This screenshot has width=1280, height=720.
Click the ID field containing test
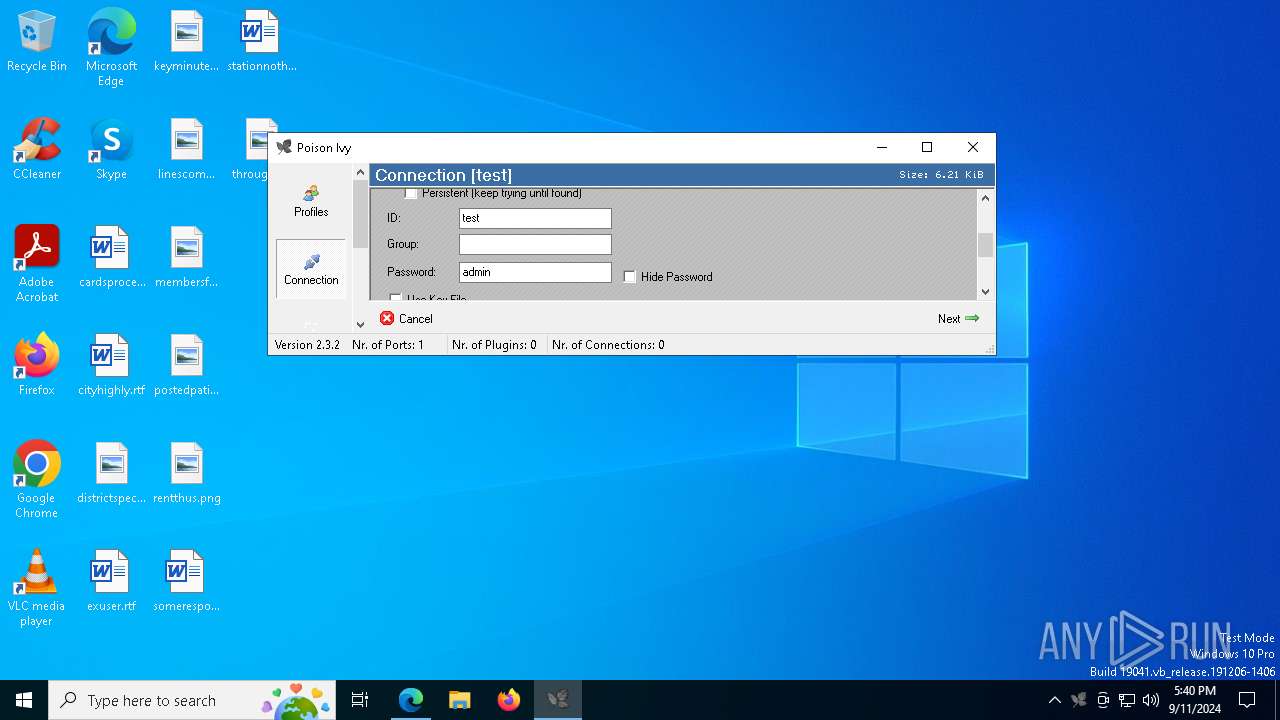pos(535,218)
